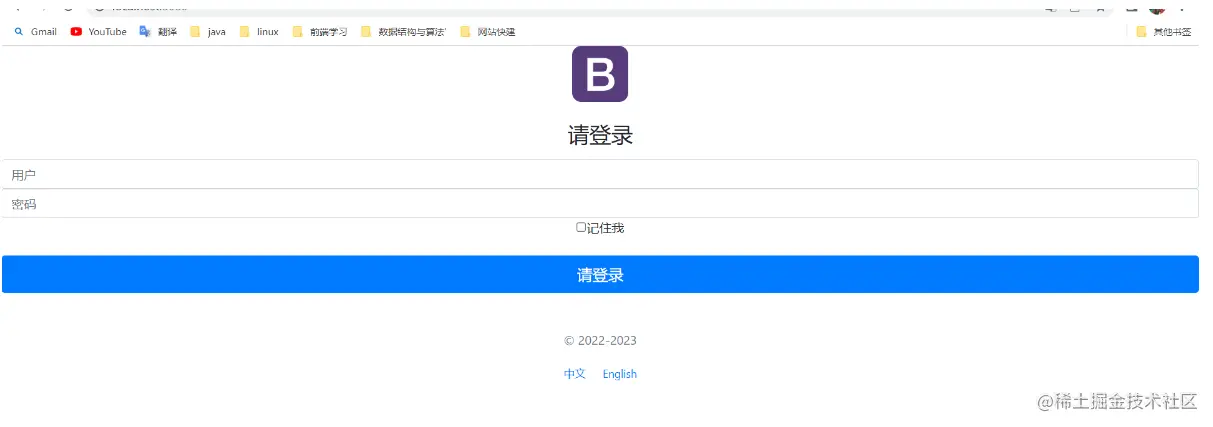Switch language to 中文
The height and width of the screenshot is (427, 1213).
[575, 374]
